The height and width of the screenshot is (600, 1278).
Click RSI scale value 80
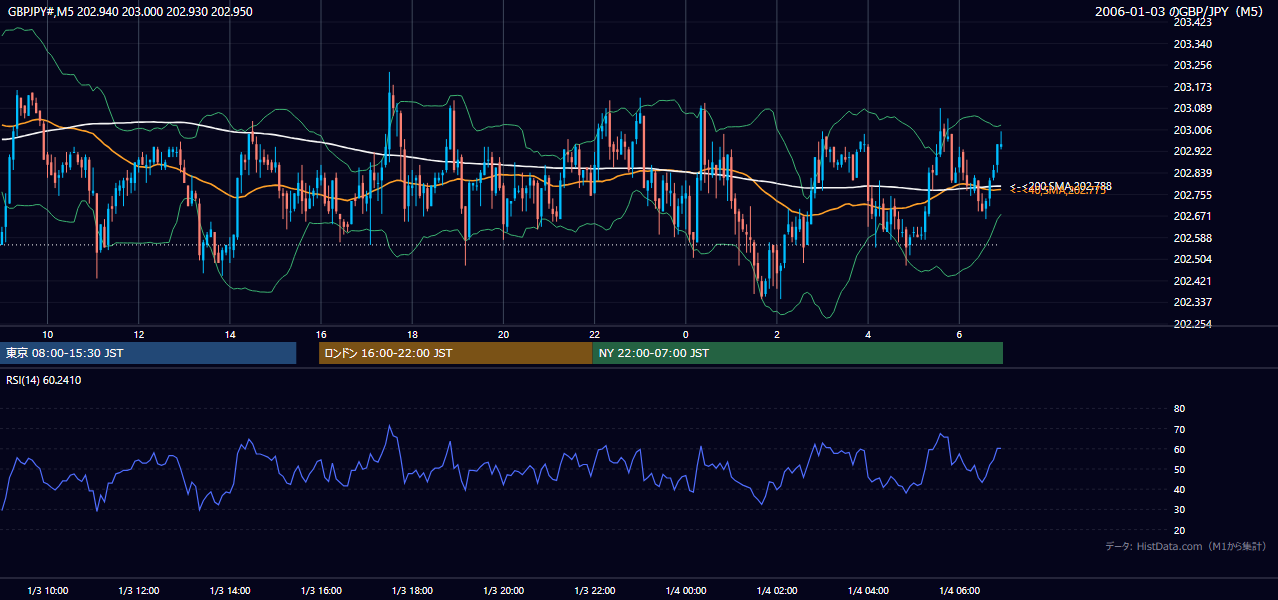tap(1179, 409)
